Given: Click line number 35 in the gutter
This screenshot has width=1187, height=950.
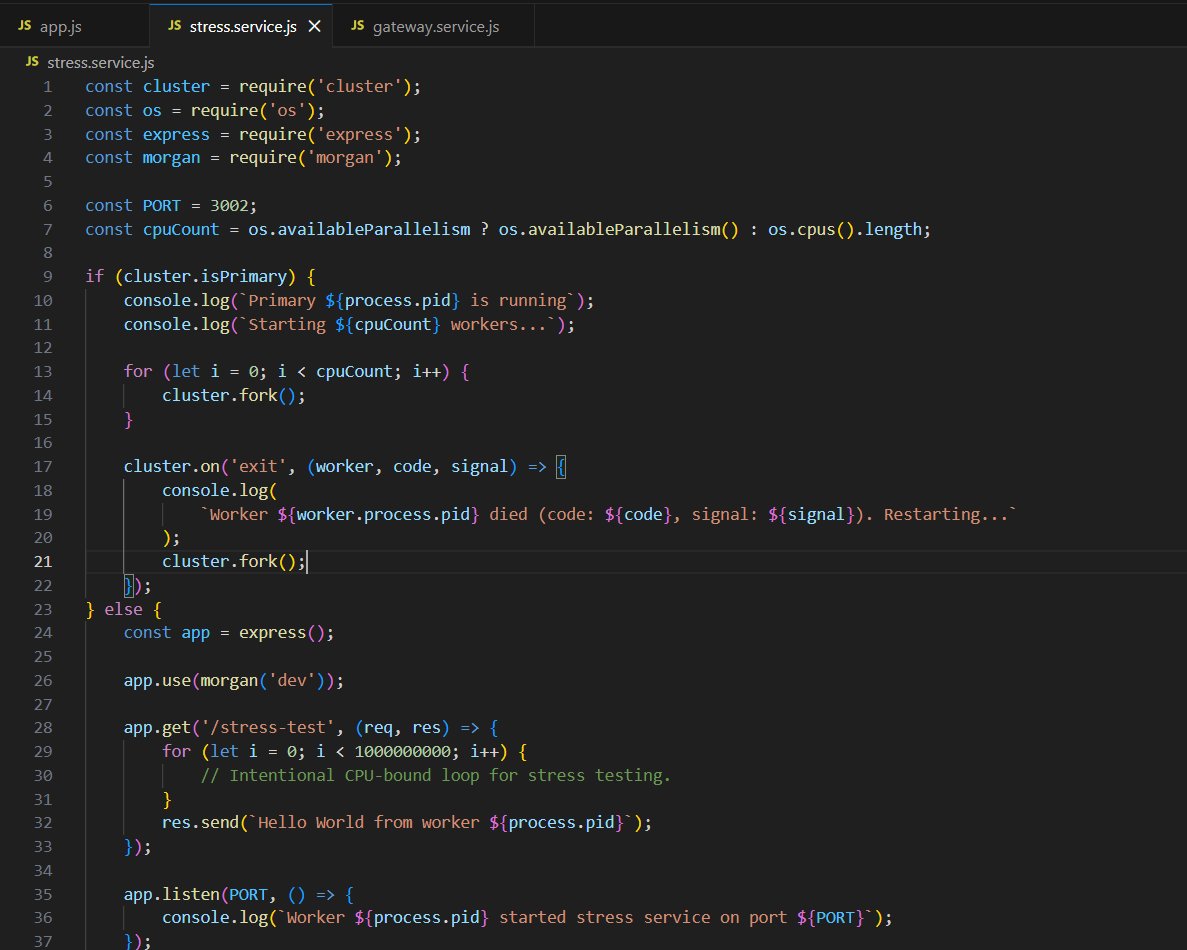Looking at the screenshot, I should point(42,895).
